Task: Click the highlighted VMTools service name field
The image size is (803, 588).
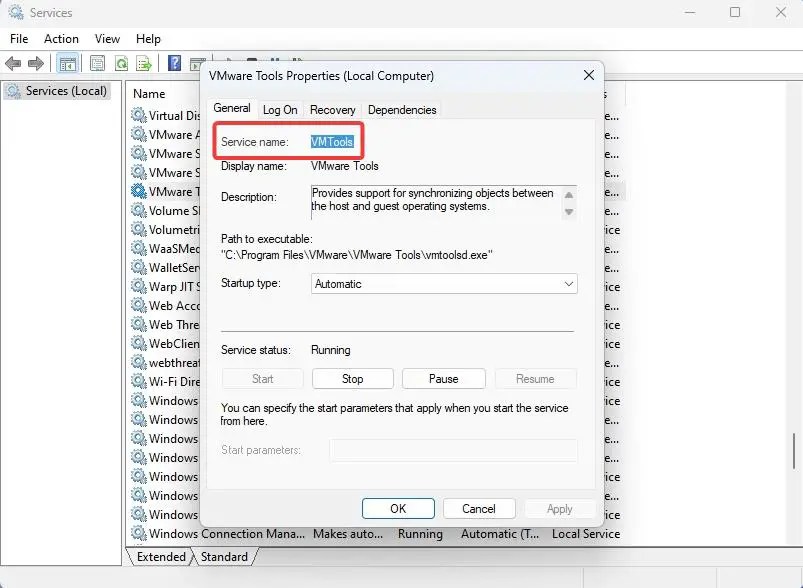Action: pos(332,142)
